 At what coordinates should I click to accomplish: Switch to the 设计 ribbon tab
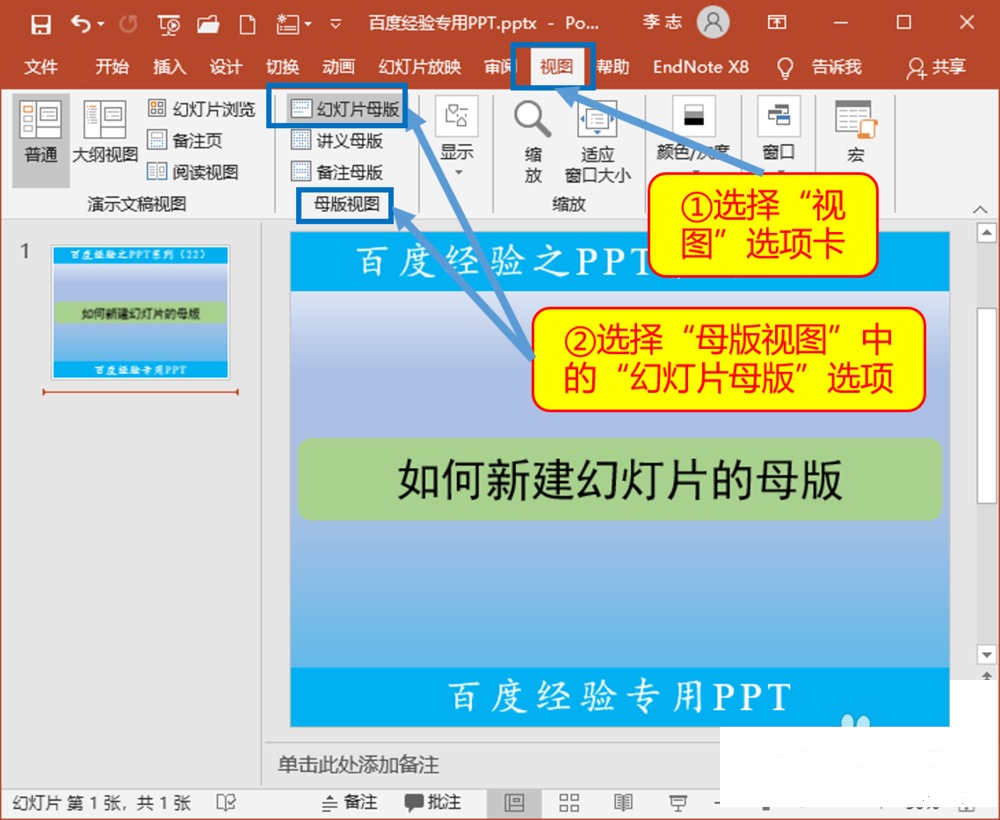226,66
